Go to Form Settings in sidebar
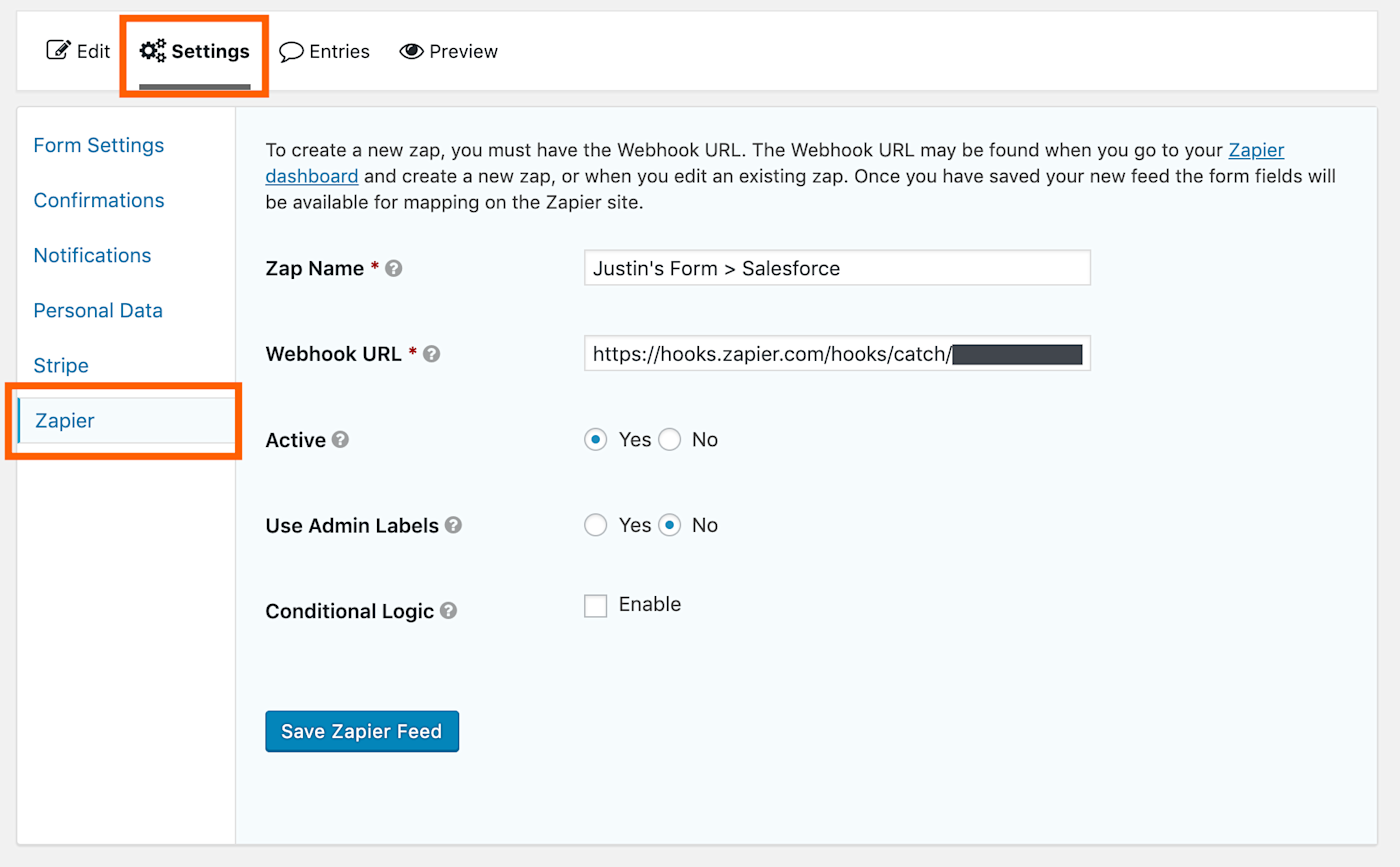This screenshot has width=1400, height=867. pyautogui.click(x=99, y=145)
